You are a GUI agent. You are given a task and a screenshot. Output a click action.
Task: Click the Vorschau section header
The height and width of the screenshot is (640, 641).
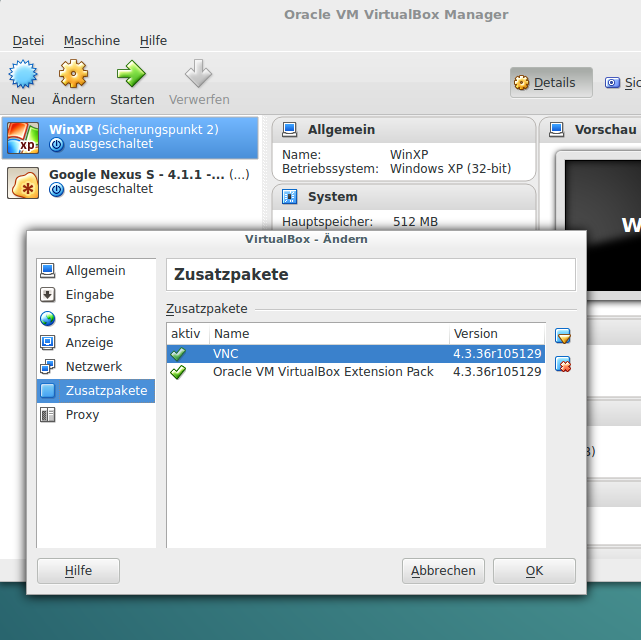591,130
